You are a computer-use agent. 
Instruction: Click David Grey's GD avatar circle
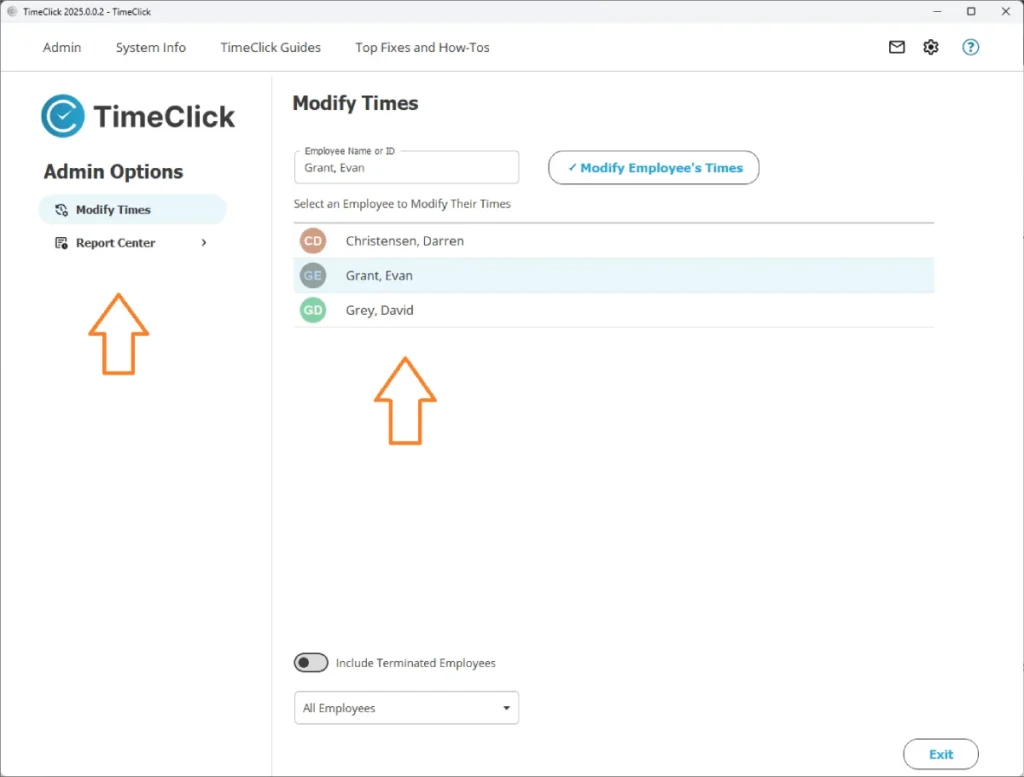[x=313, y=310]
